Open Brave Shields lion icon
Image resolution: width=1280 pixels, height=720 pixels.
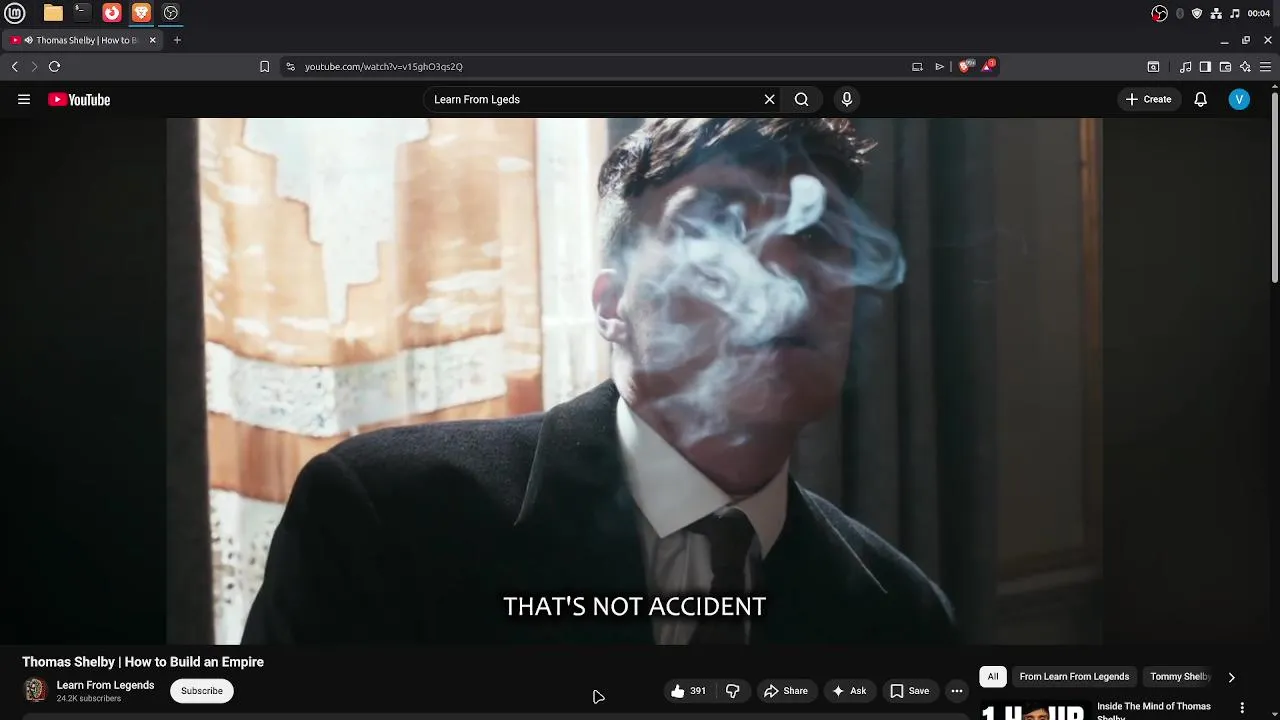[x=965, y=66]
